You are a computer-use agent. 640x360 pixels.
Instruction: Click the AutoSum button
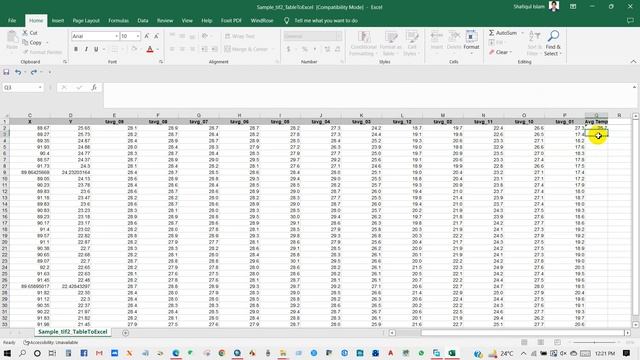[x=503, y=33]
